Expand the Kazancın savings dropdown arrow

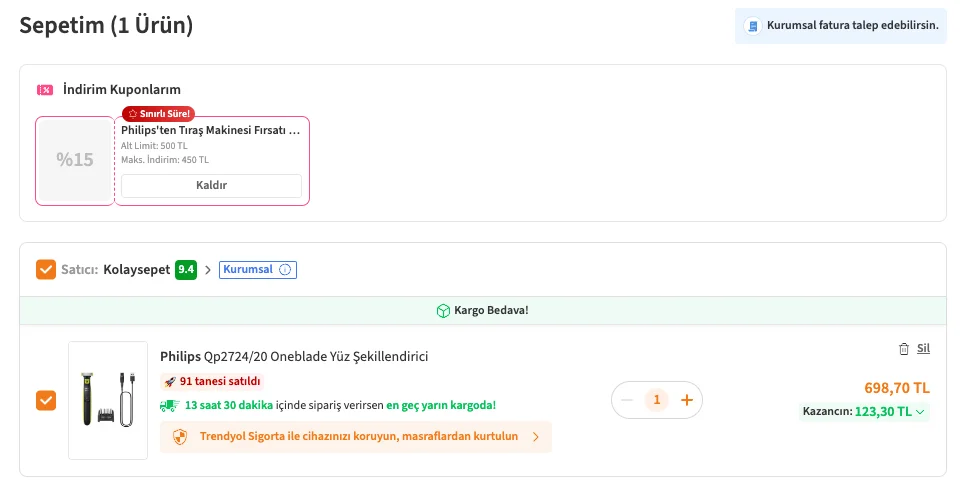pos(920,411)
